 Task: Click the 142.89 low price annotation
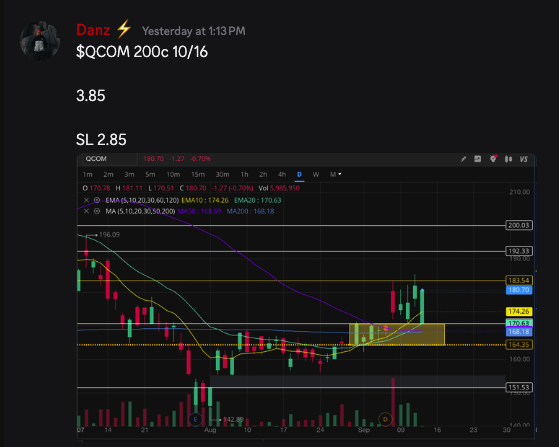tap(233, 420)
